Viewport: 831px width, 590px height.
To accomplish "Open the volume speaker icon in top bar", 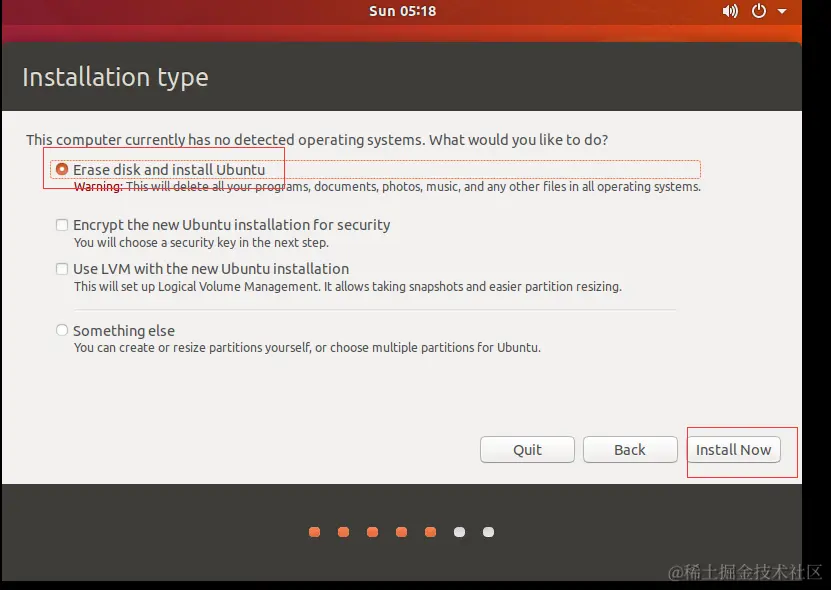I will 730,11.
